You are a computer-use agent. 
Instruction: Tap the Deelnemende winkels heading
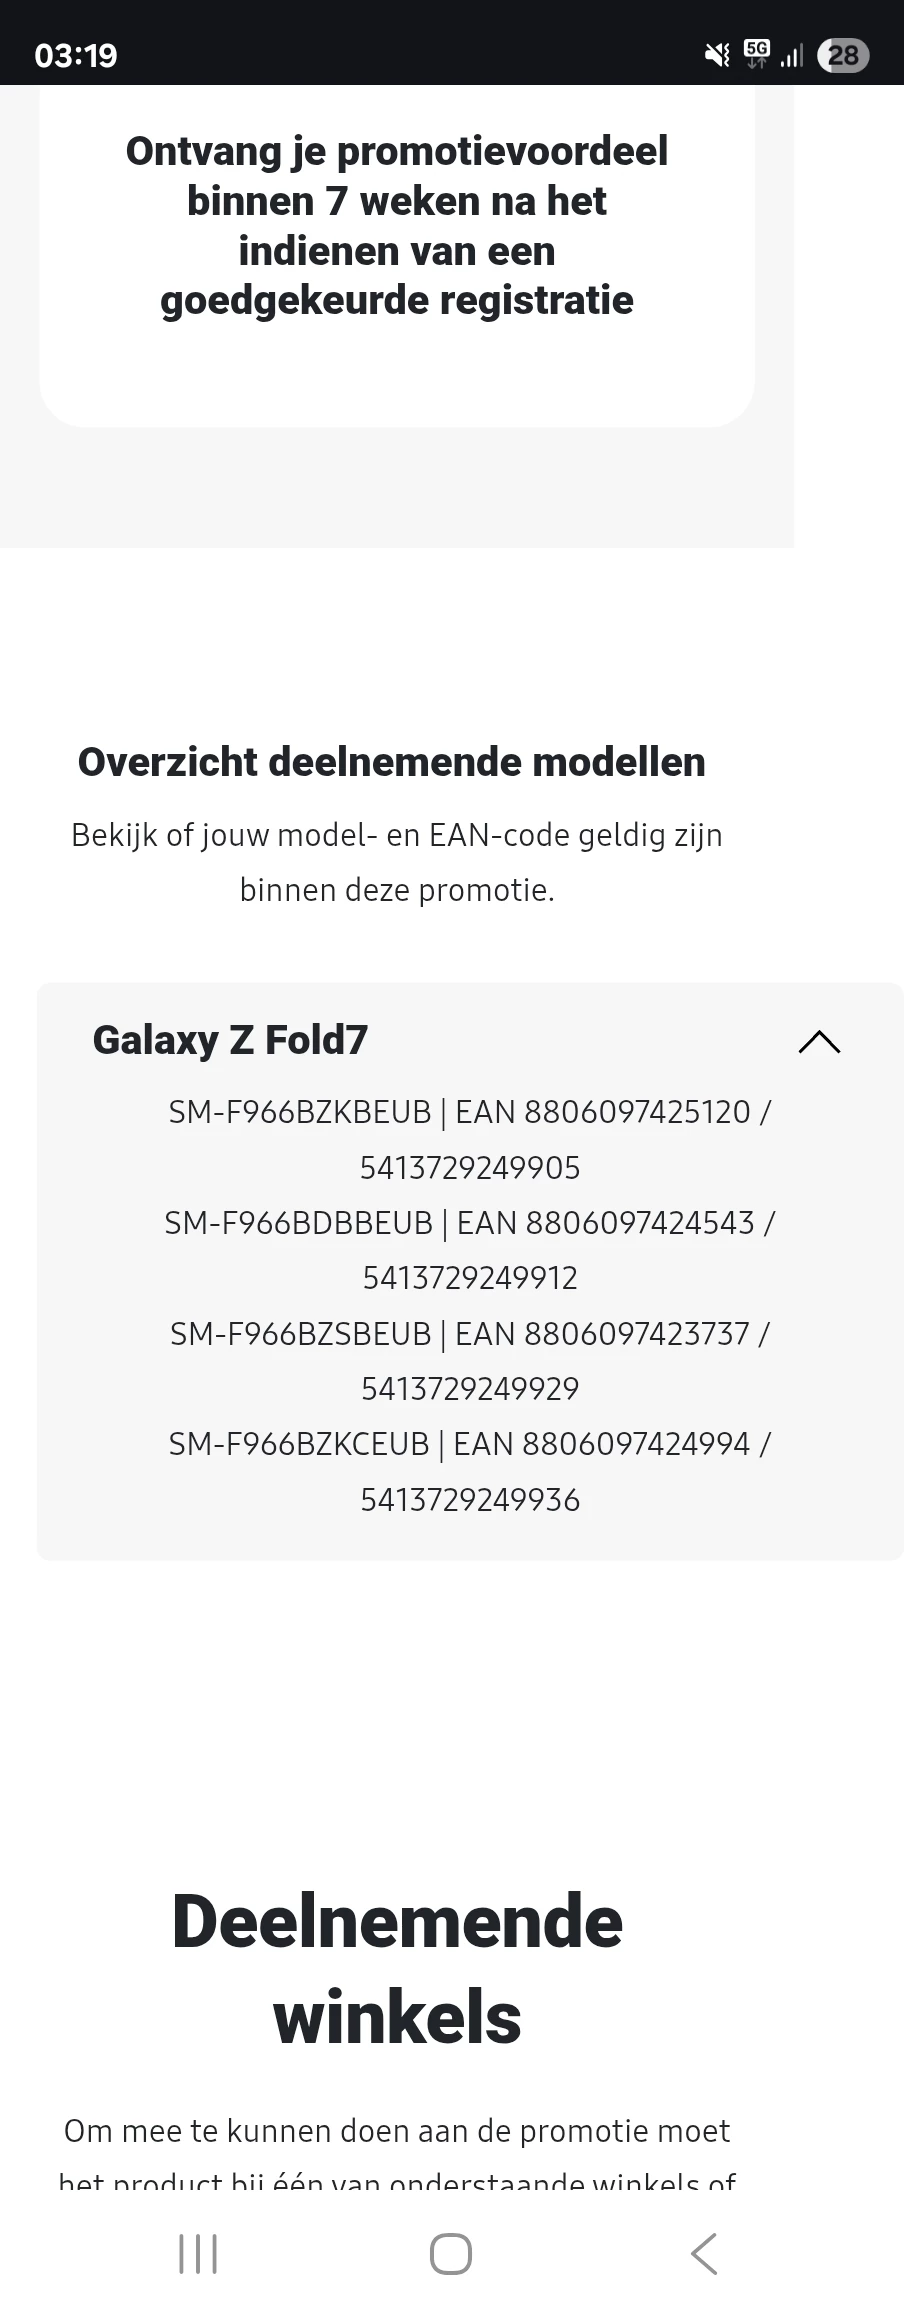397,1968
